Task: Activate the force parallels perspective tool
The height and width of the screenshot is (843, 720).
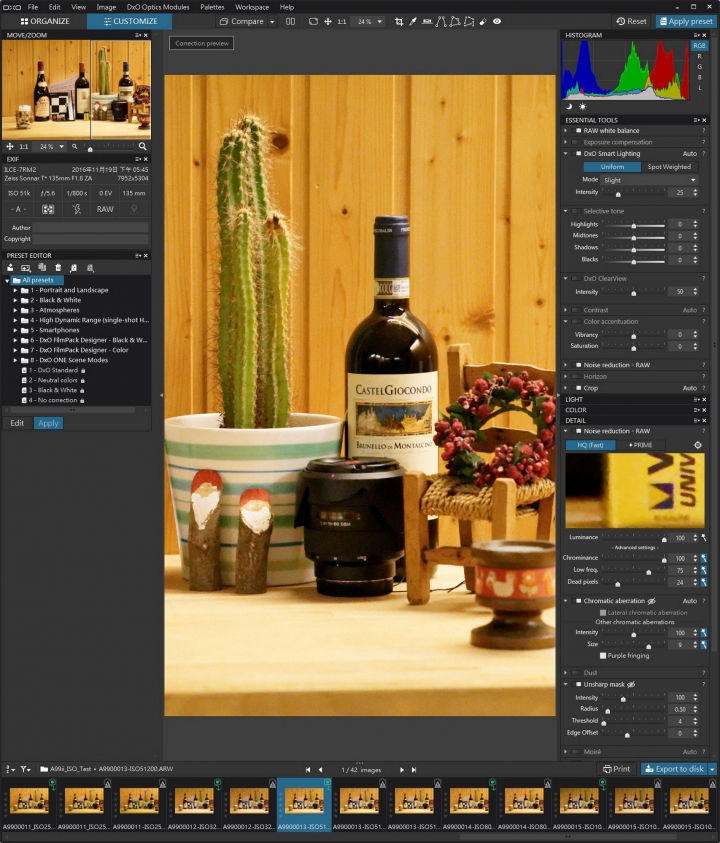Action: [441, 22]
